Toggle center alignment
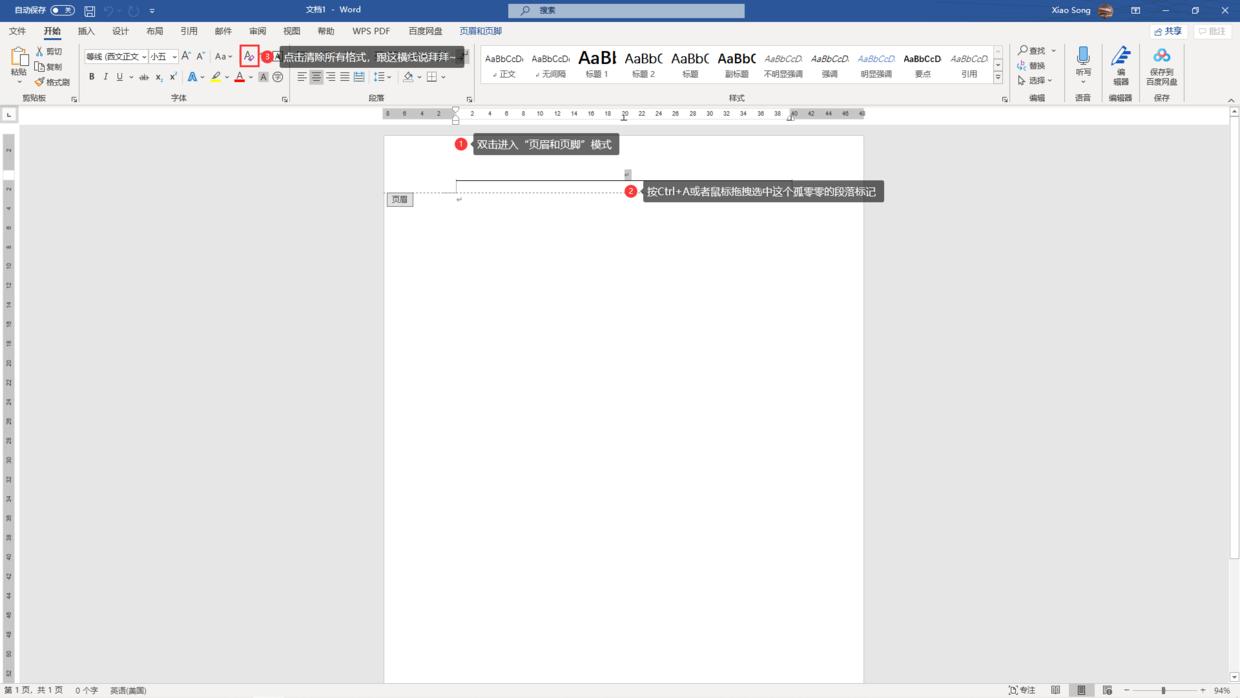Screen dimensions: 1240x698 coord(316,77)
